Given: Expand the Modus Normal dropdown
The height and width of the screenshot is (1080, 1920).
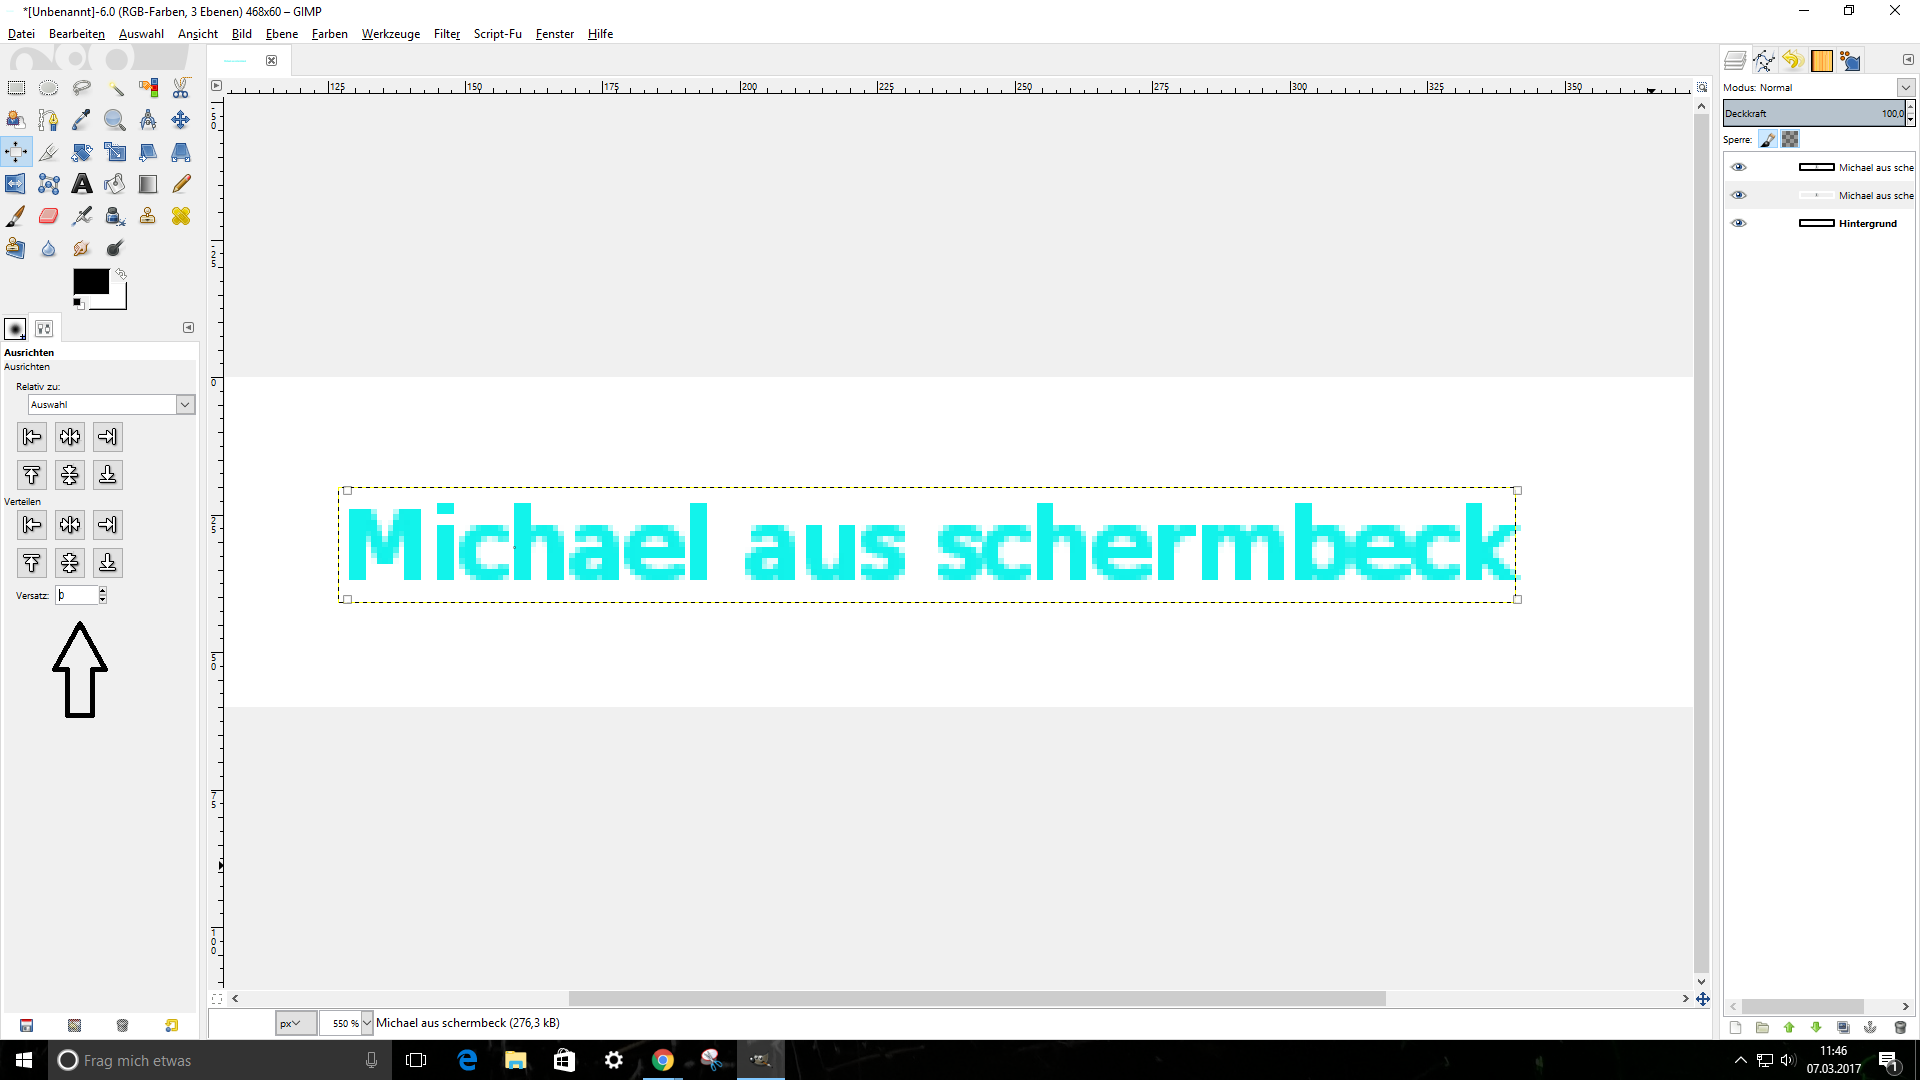Looking at the screenshot, I should [1905, 88].
